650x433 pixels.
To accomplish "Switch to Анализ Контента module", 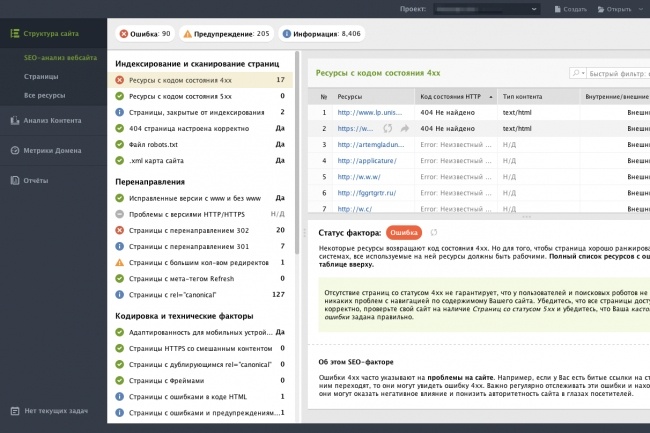I will click(x=53, y=121).
